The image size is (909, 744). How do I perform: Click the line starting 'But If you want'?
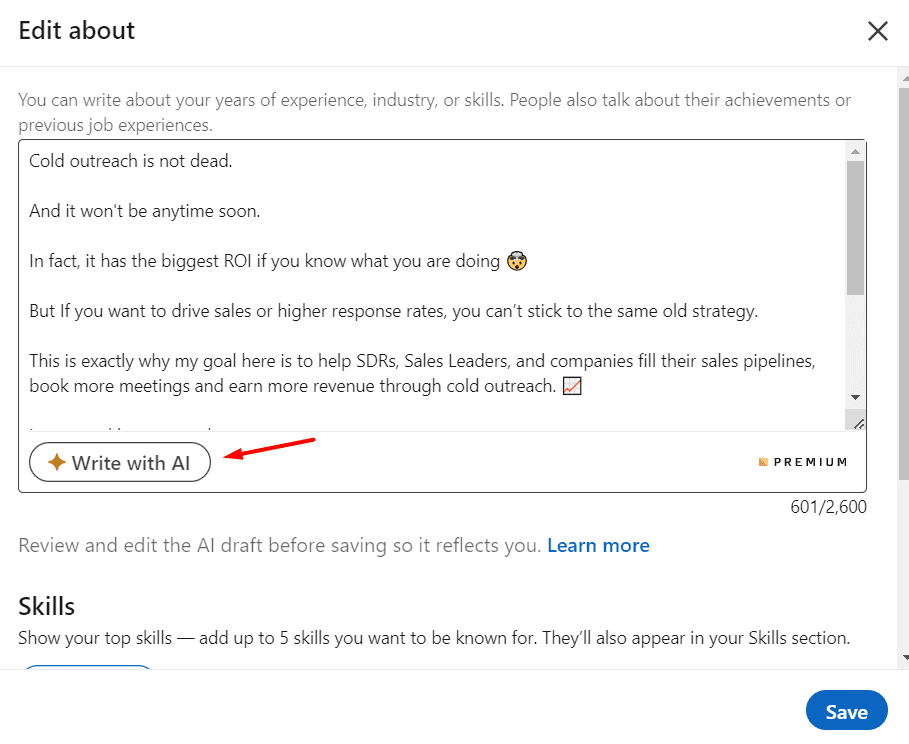(x=394, y=311)
